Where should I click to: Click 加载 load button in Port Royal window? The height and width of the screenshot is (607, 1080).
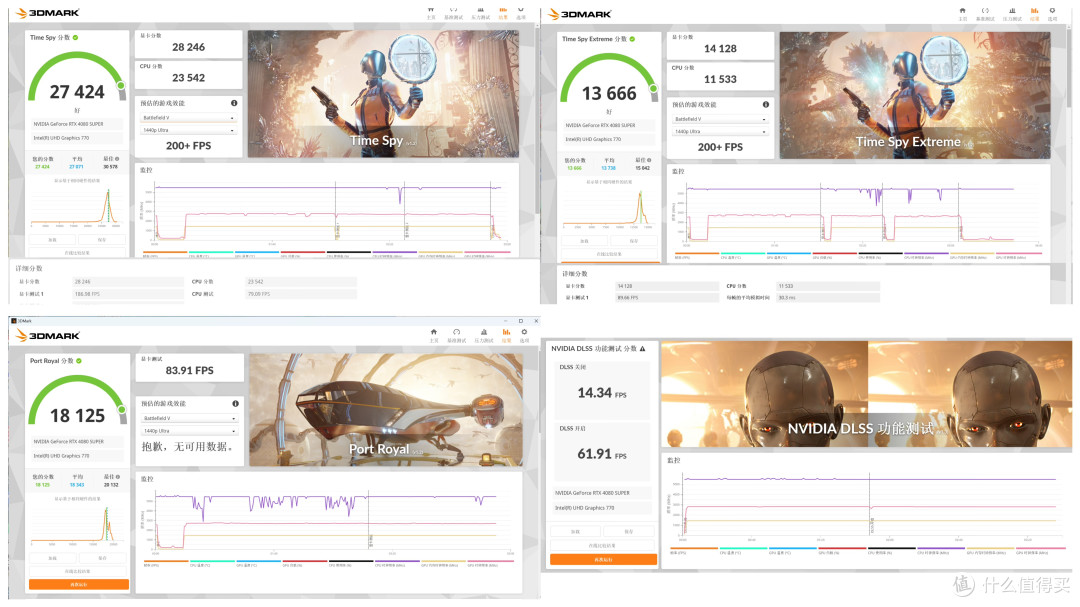[52, 558]
